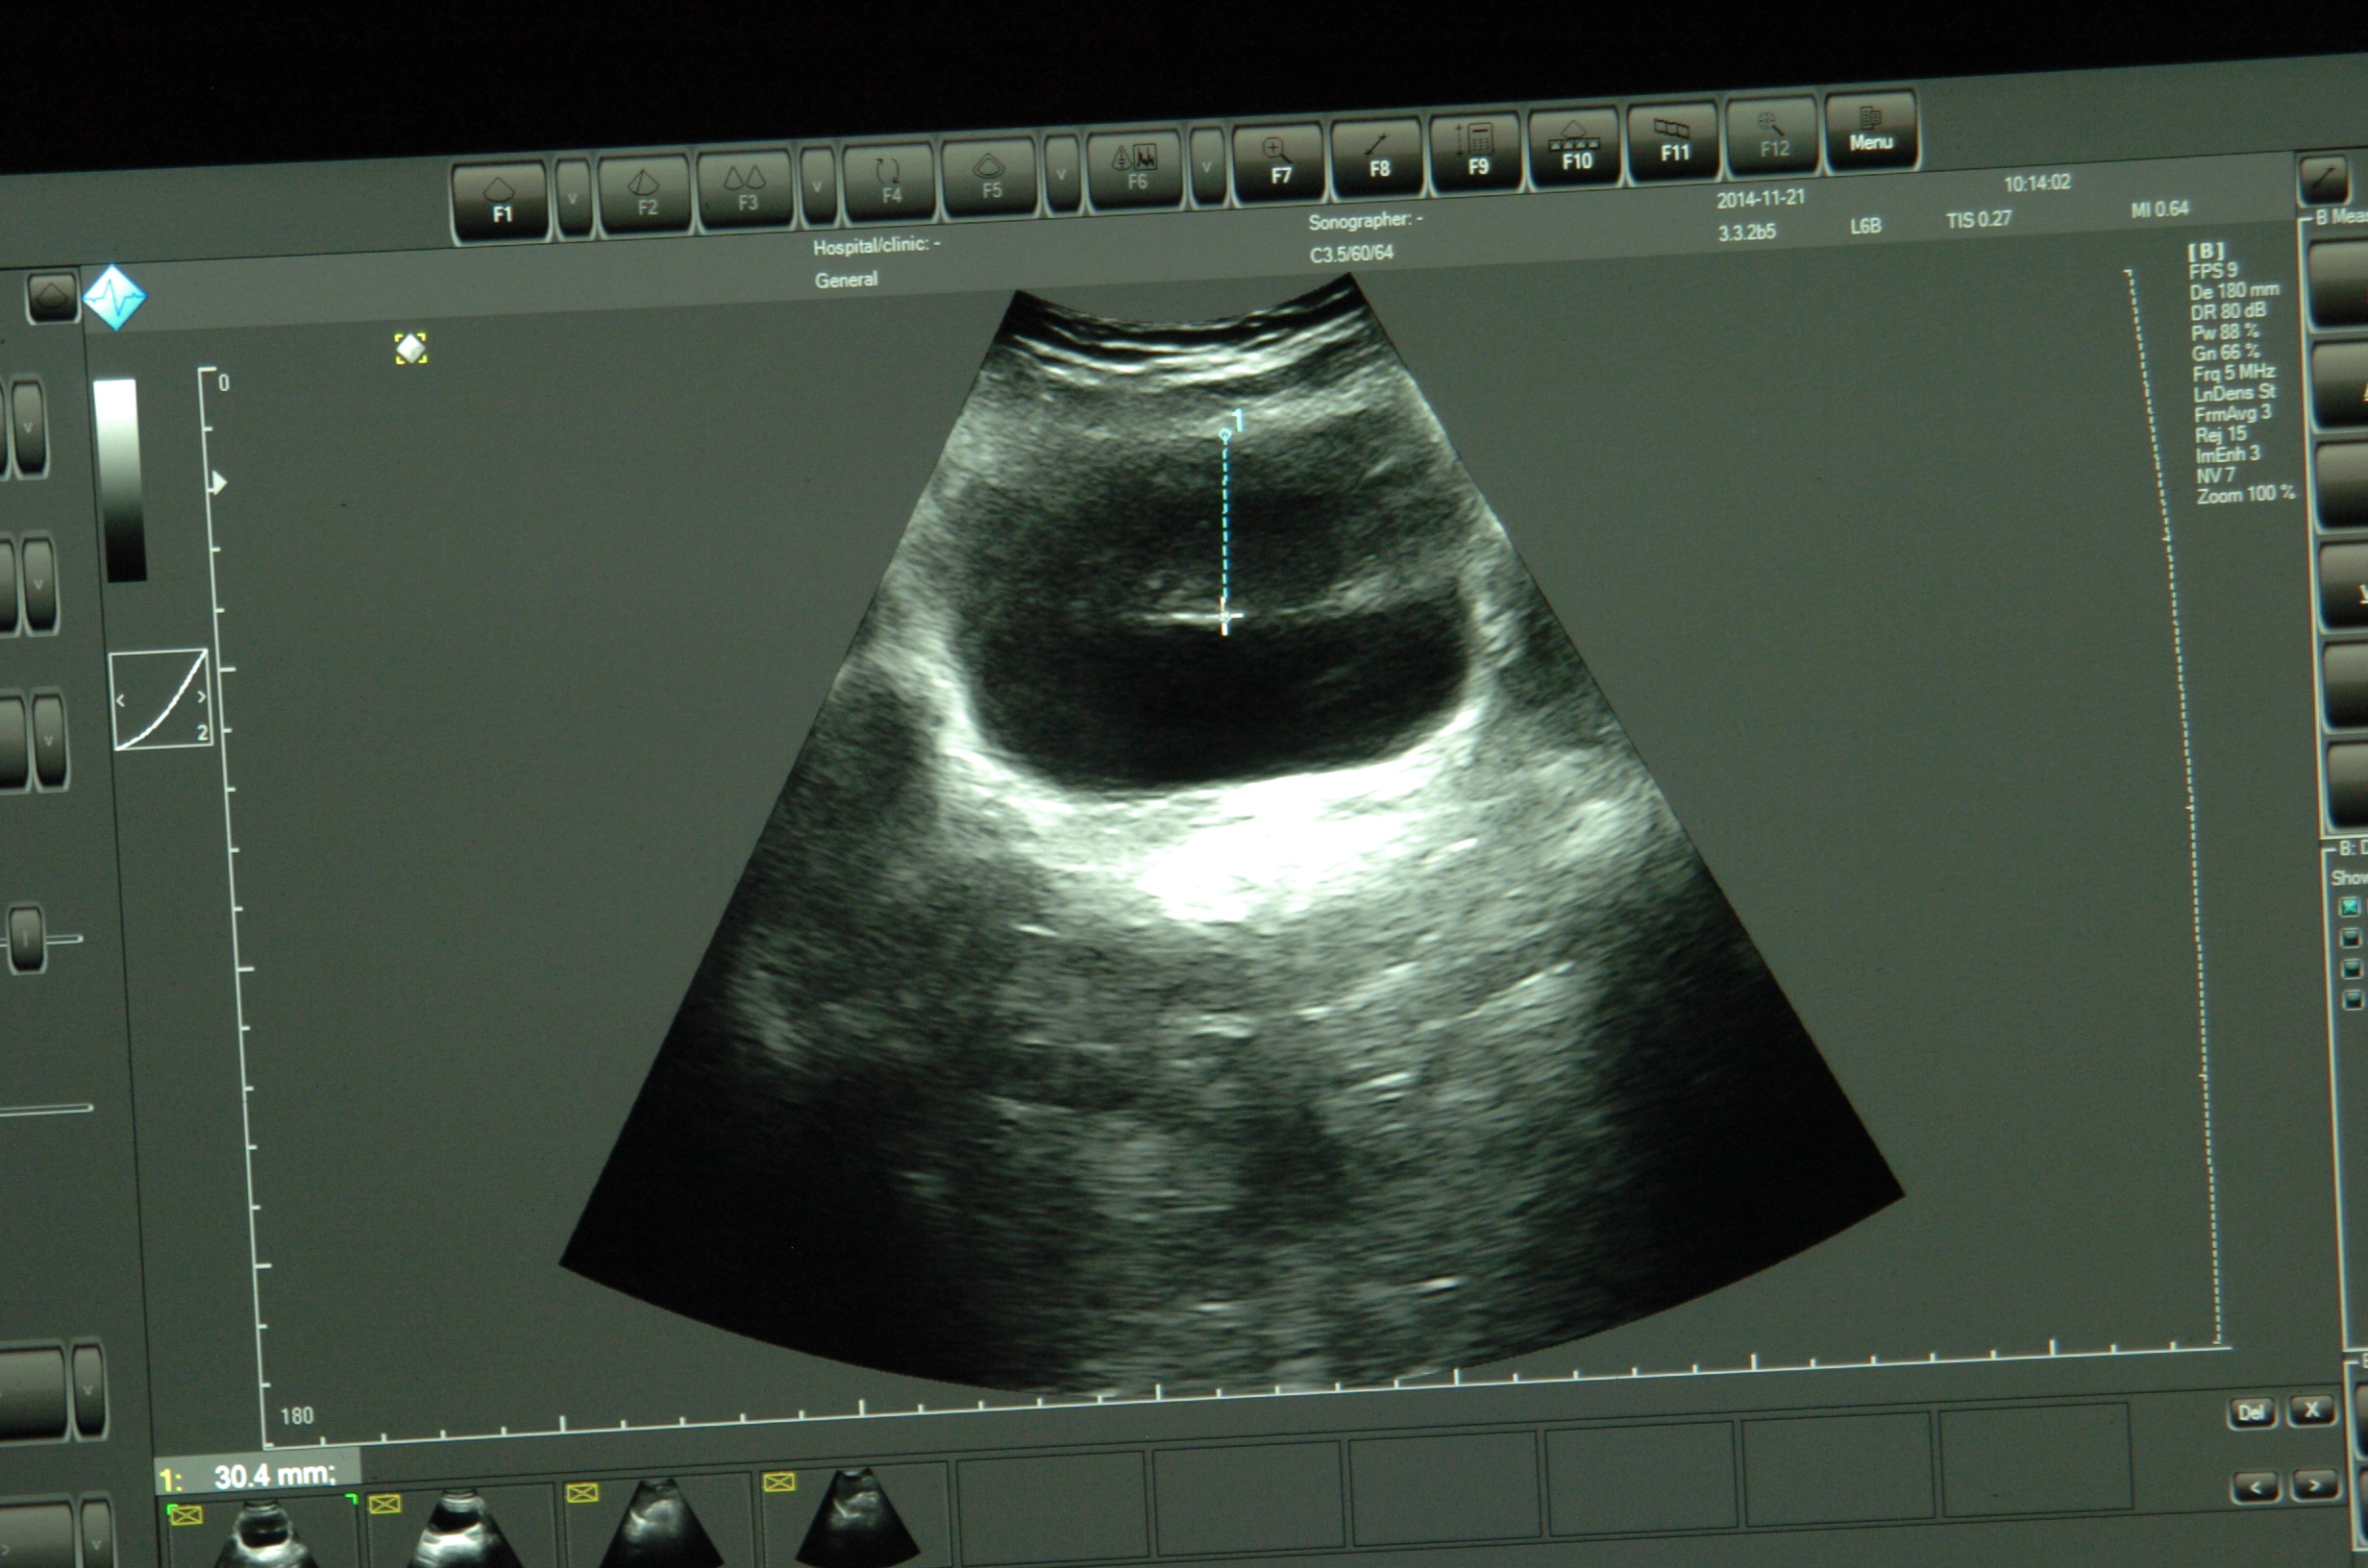Click the blue diamond waveform icon

pos(114,297)
